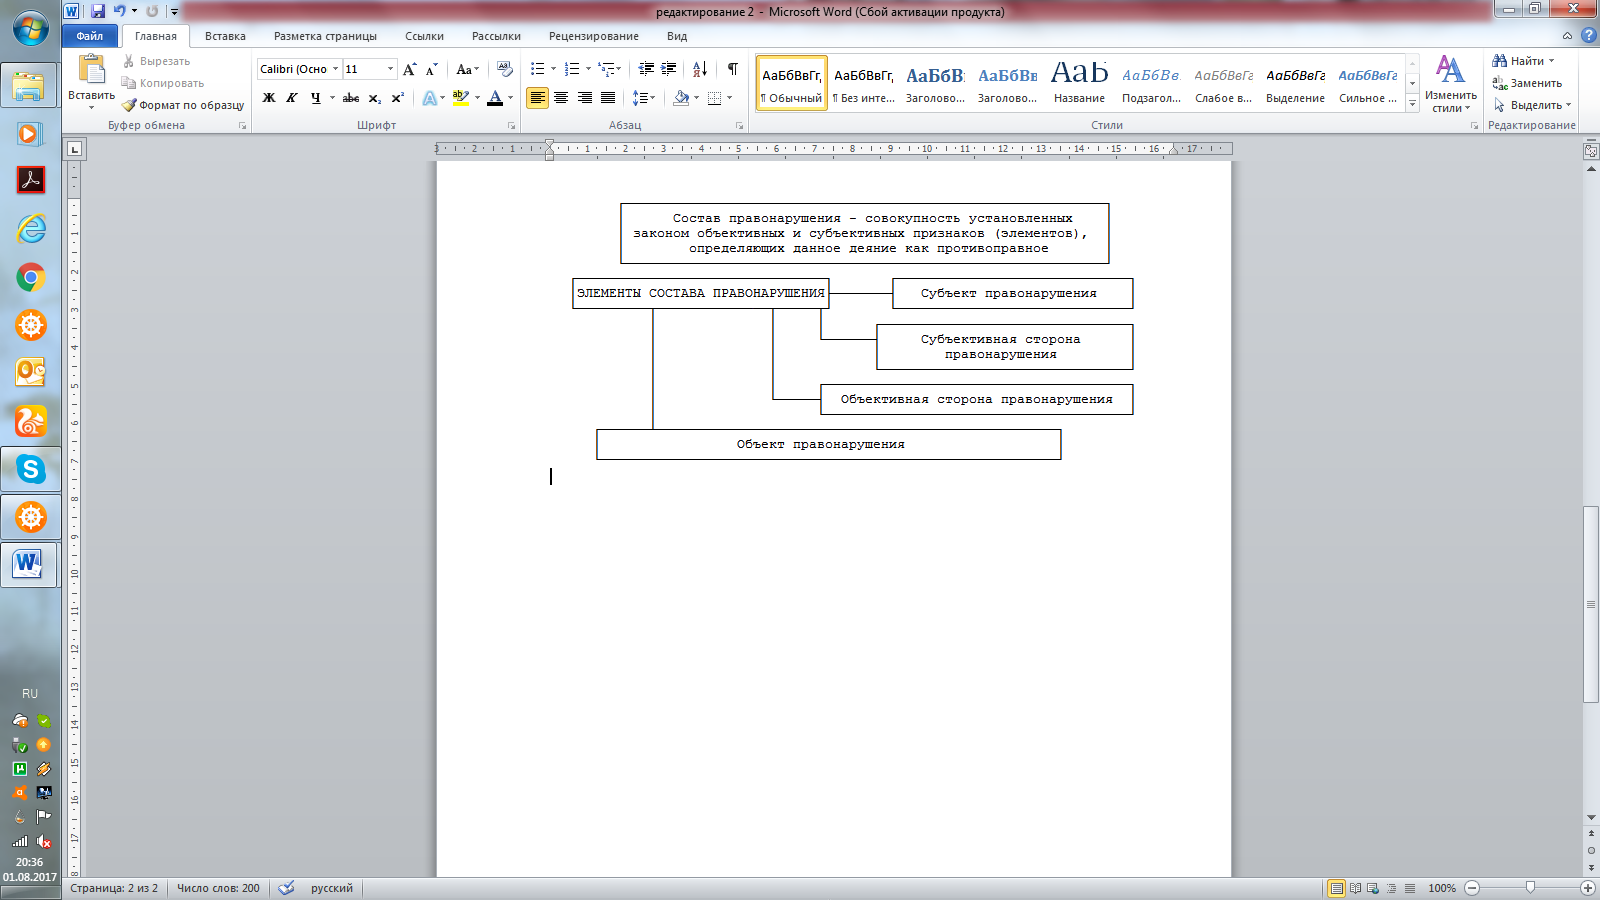The image size is (1600, 900).
Task: Click the zoom slider handle
Action: tap(1530, 888)
